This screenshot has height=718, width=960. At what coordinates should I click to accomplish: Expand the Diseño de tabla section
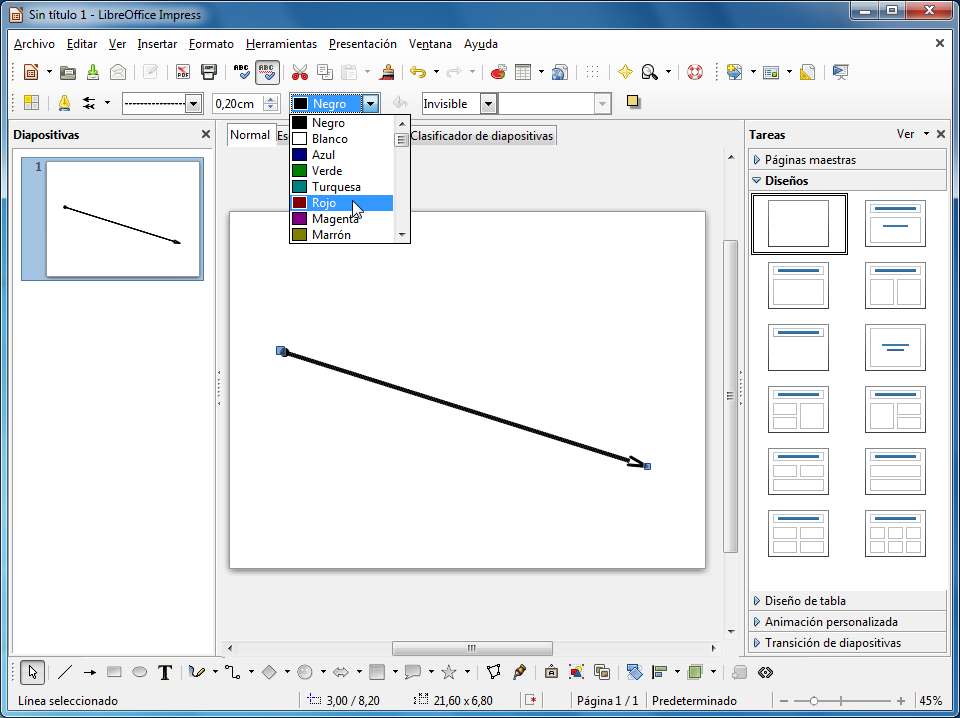point(847,601)
